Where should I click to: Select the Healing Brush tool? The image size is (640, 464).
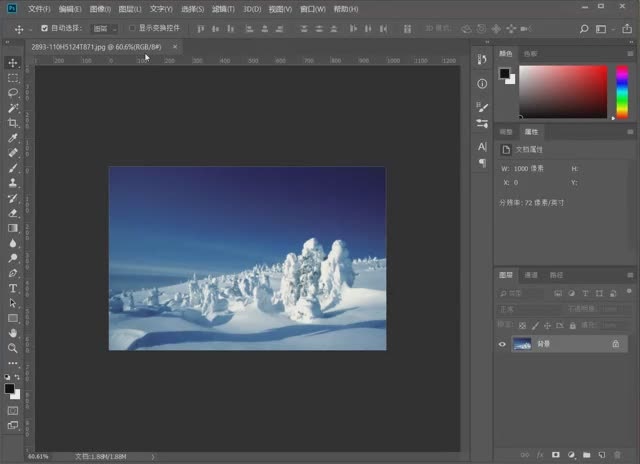tap(13, 153)
